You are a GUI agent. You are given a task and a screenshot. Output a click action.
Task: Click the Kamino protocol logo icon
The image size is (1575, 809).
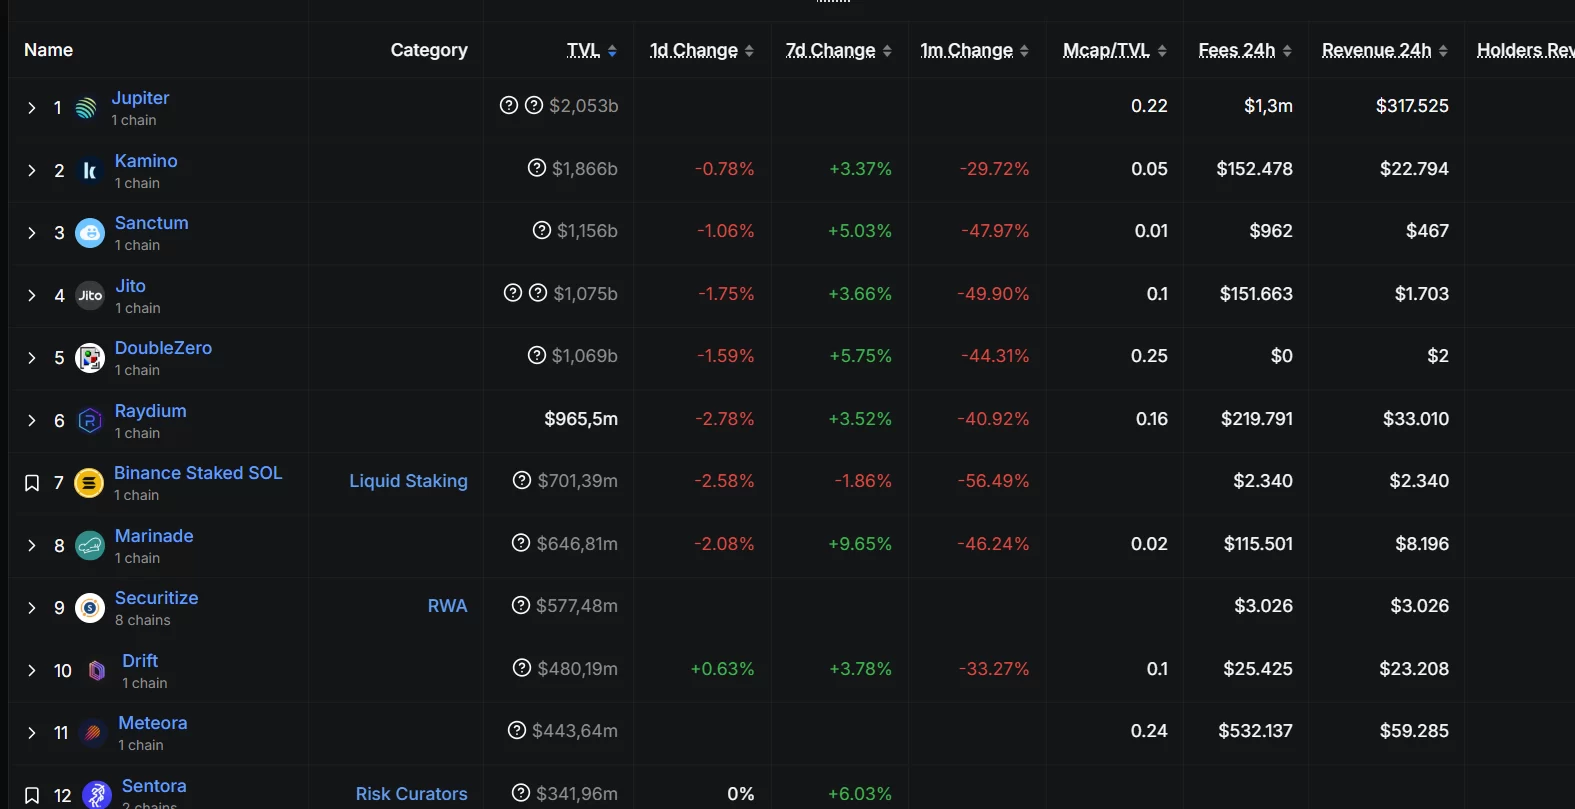coord(90,171)
